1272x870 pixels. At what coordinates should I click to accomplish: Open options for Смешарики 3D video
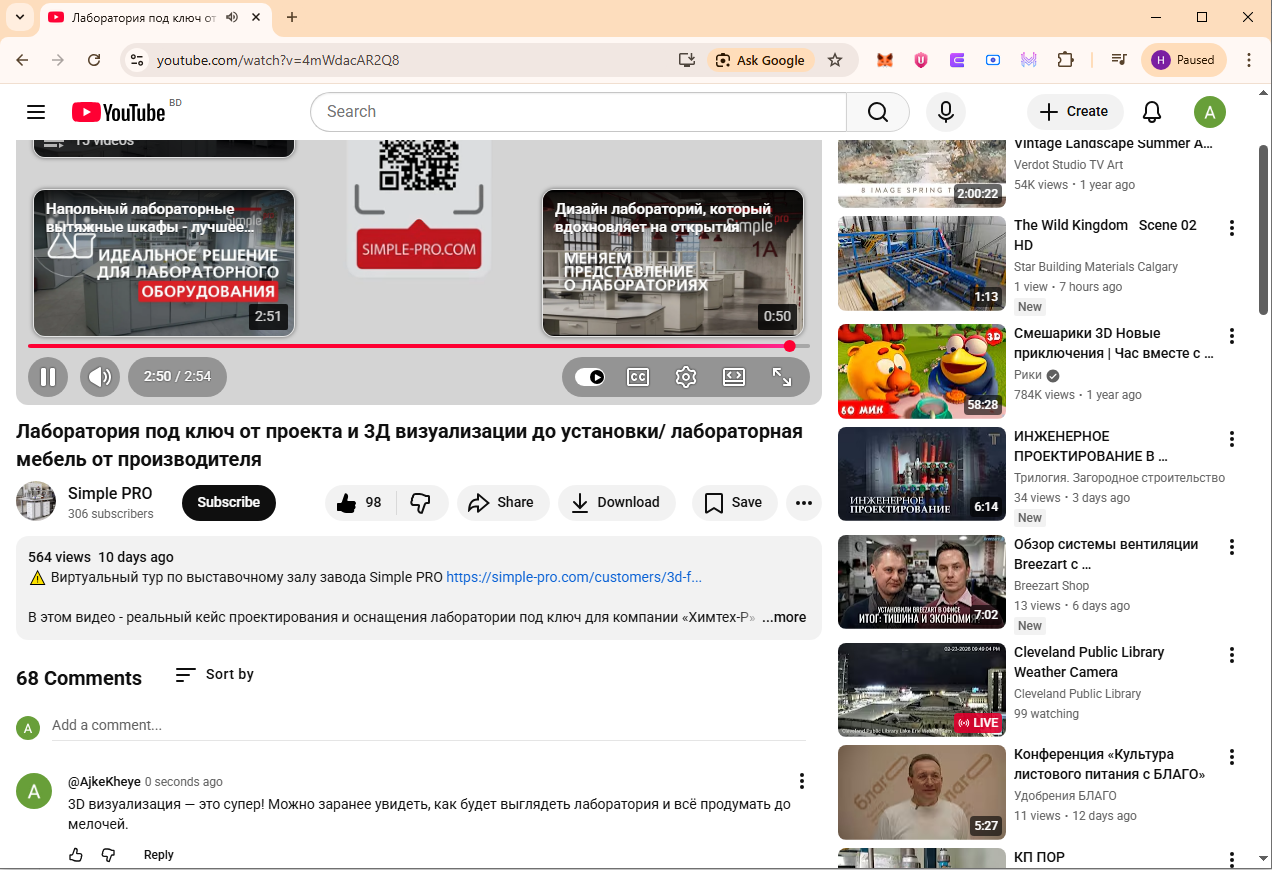(x=1232, y=336)
